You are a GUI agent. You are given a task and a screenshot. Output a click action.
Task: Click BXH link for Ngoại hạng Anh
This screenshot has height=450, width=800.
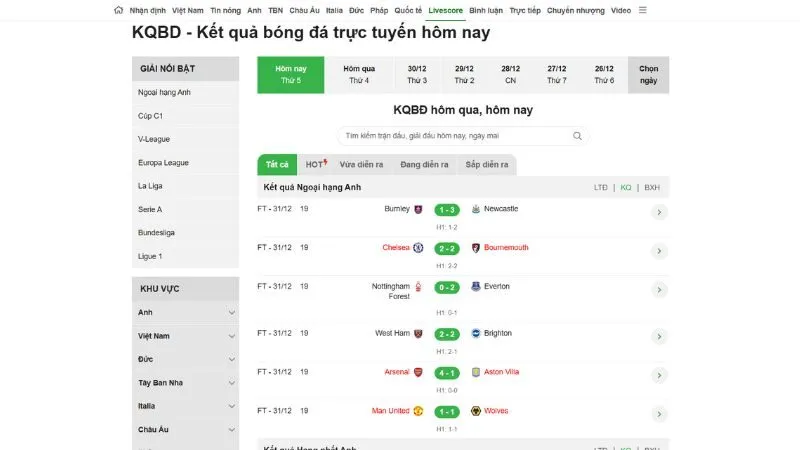652,188
